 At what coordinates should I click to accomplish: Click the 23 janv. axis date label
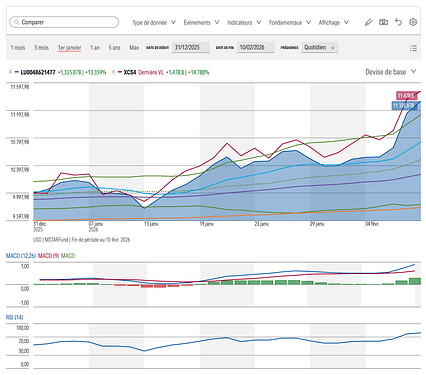[262, 224]
